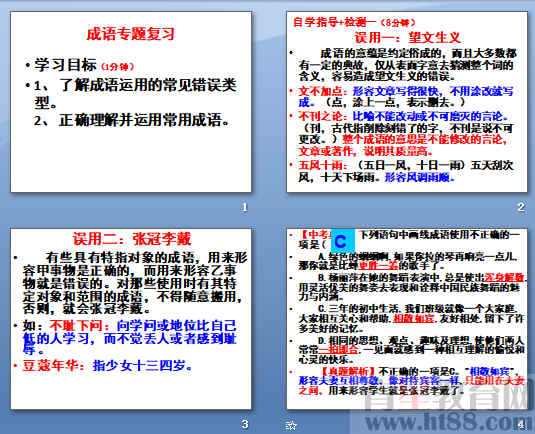
Task: Click the bullet 学习目标 on slide 1
Action: click(65, 65)
